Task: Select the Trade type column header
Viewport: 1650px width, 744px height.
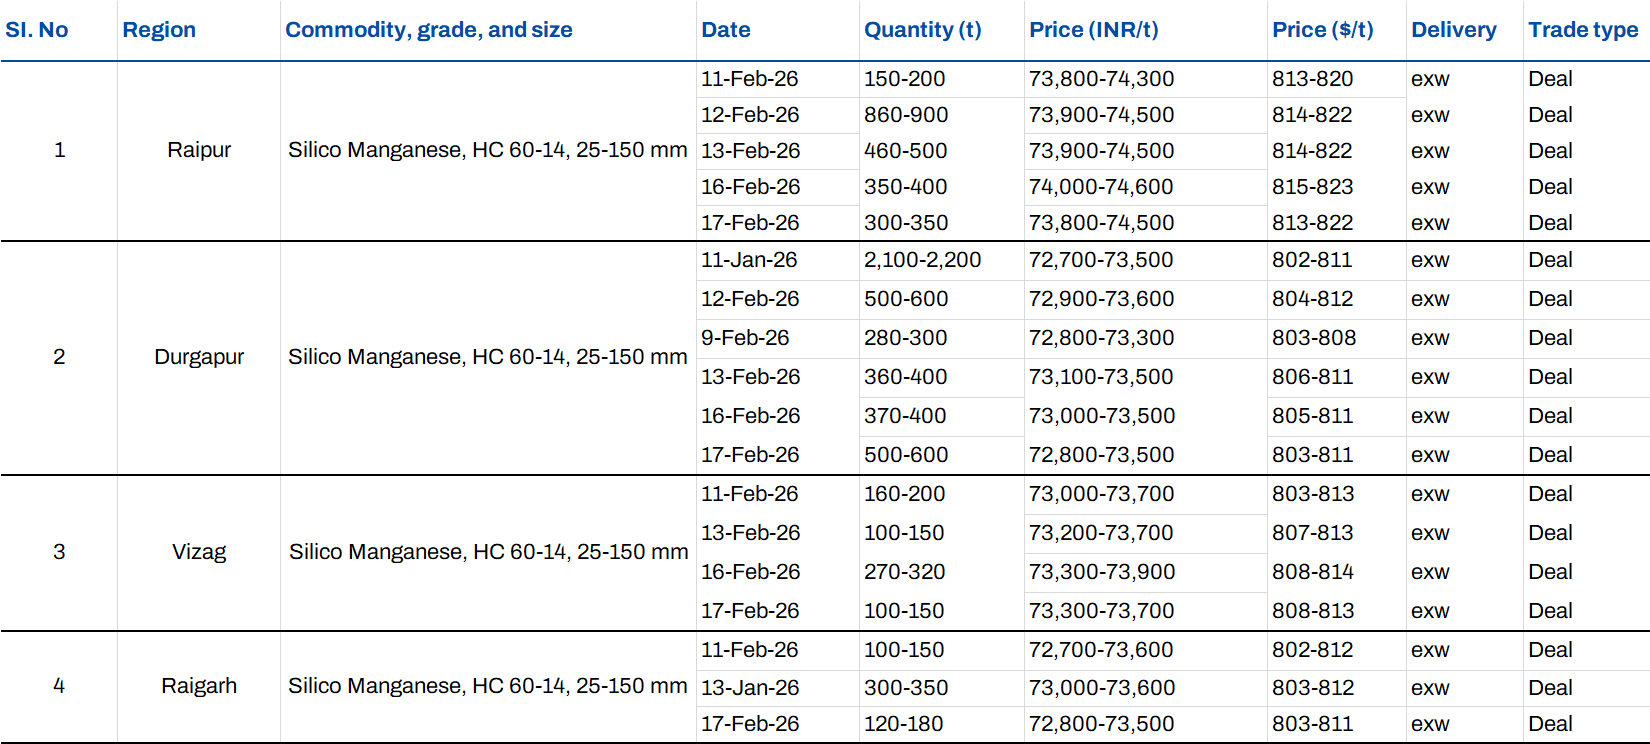Action: [x=1583, y=30]
